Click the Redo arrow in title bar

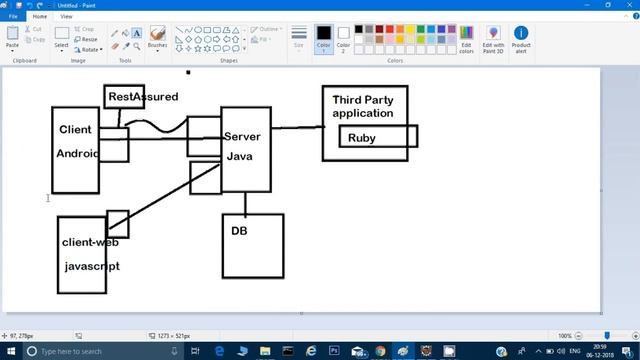pyautogui.click(x=40, y=5)
